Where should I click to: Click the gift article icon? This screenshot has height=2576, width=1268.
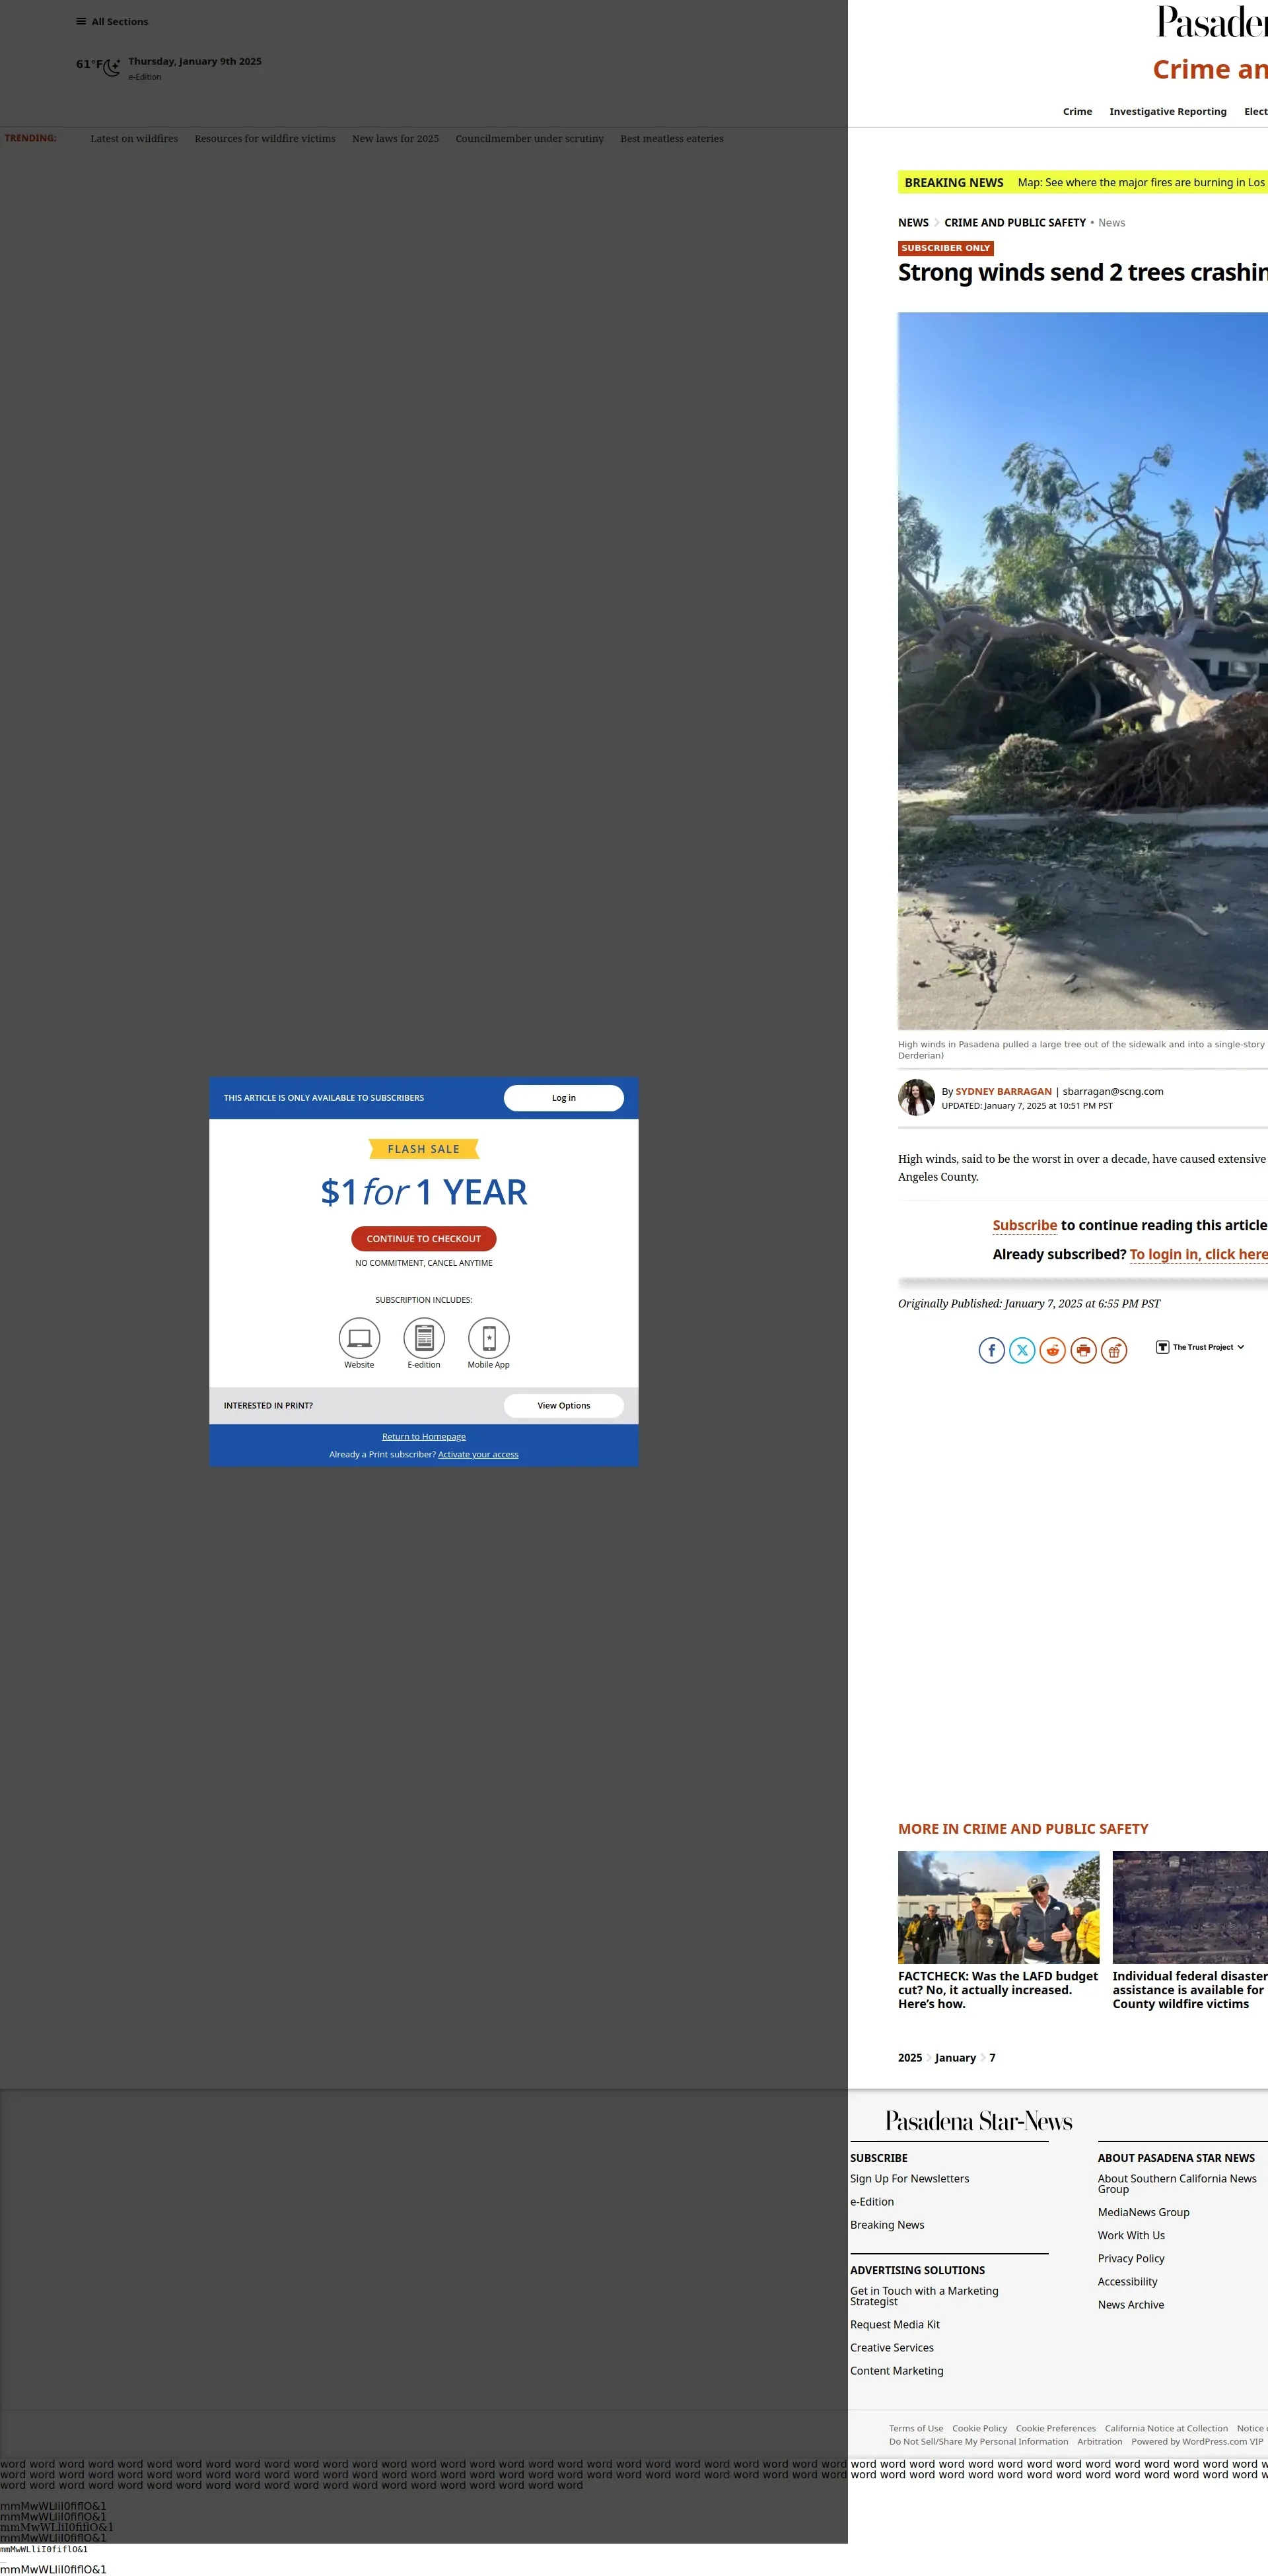(x=1114, y=1350)
